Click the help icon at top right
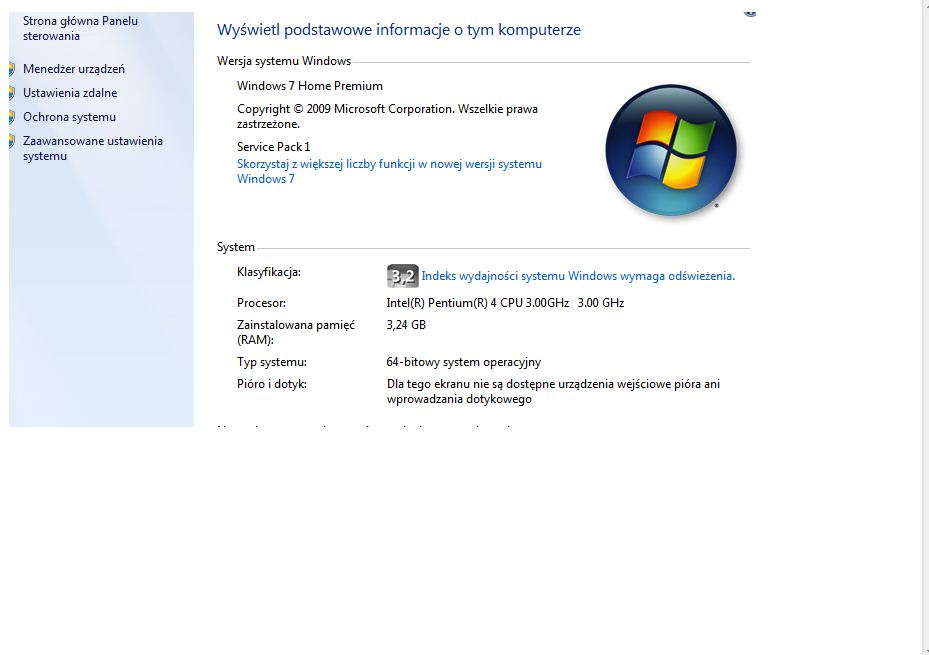 tap(749, 13)
